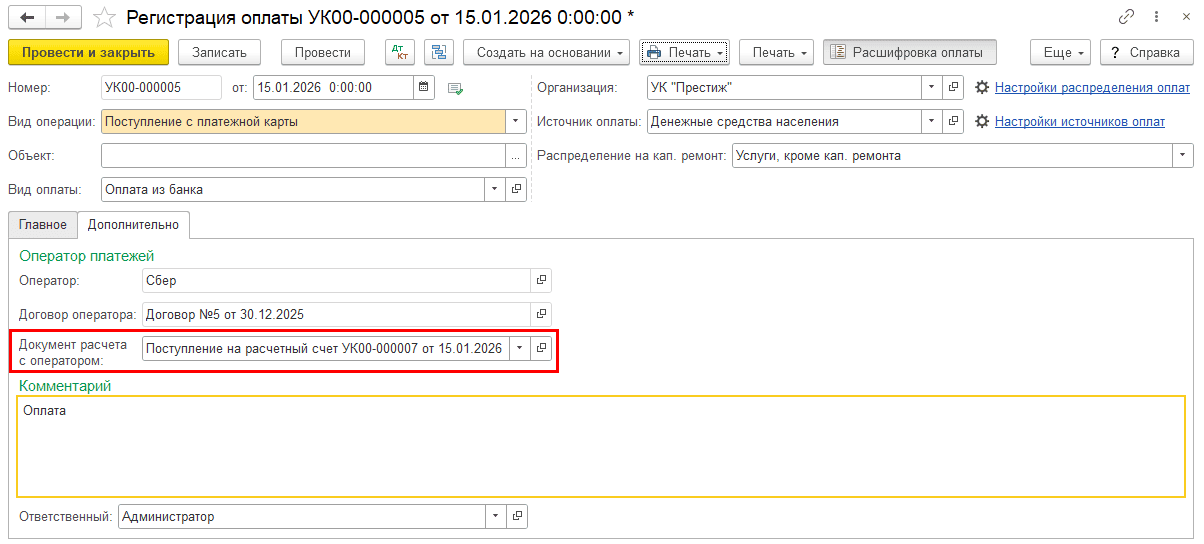Screen dimensions: 1204x544
Task: Show Дт/Кт accounting entries
Action: [x=400, y=52]
